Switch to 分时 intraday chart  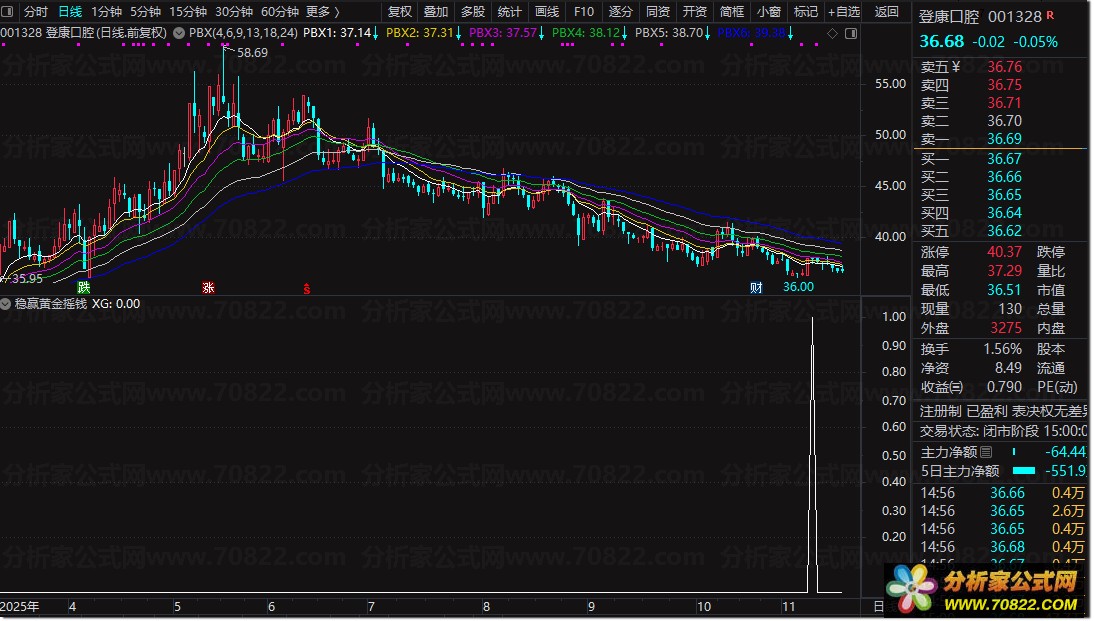[36, 11]
